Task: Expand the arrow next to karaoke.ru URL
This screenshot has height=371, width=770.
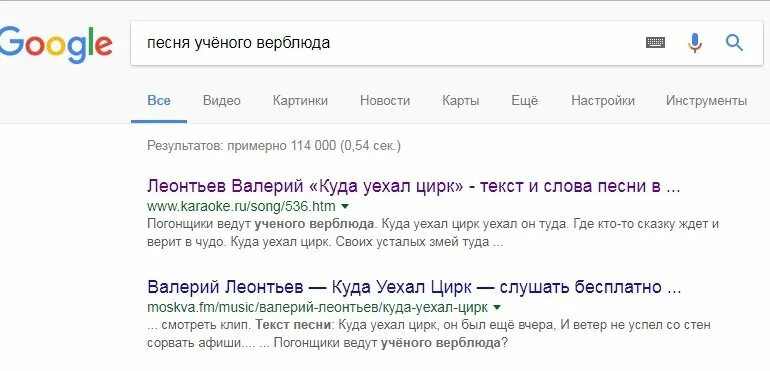Action: tap(345, 206)
